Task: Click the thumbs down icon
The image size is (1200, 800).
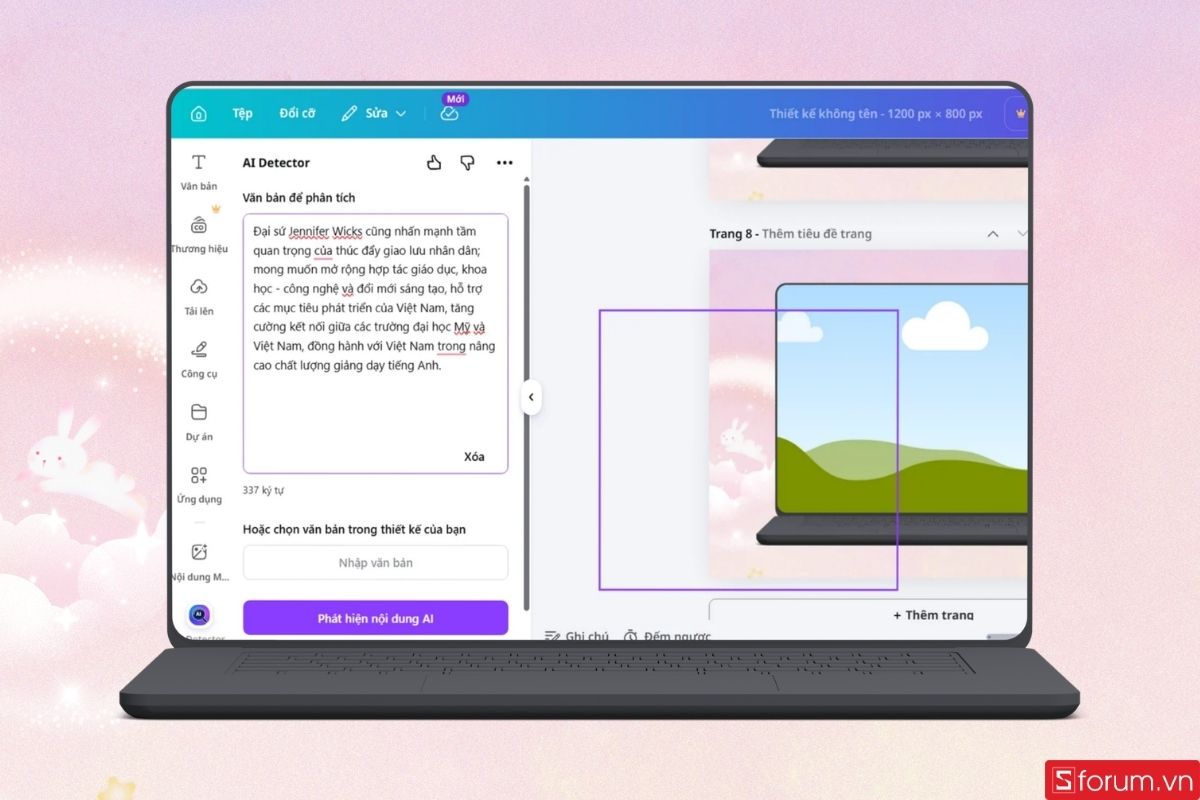Action: pyautogui.click(x=467, y=163)
